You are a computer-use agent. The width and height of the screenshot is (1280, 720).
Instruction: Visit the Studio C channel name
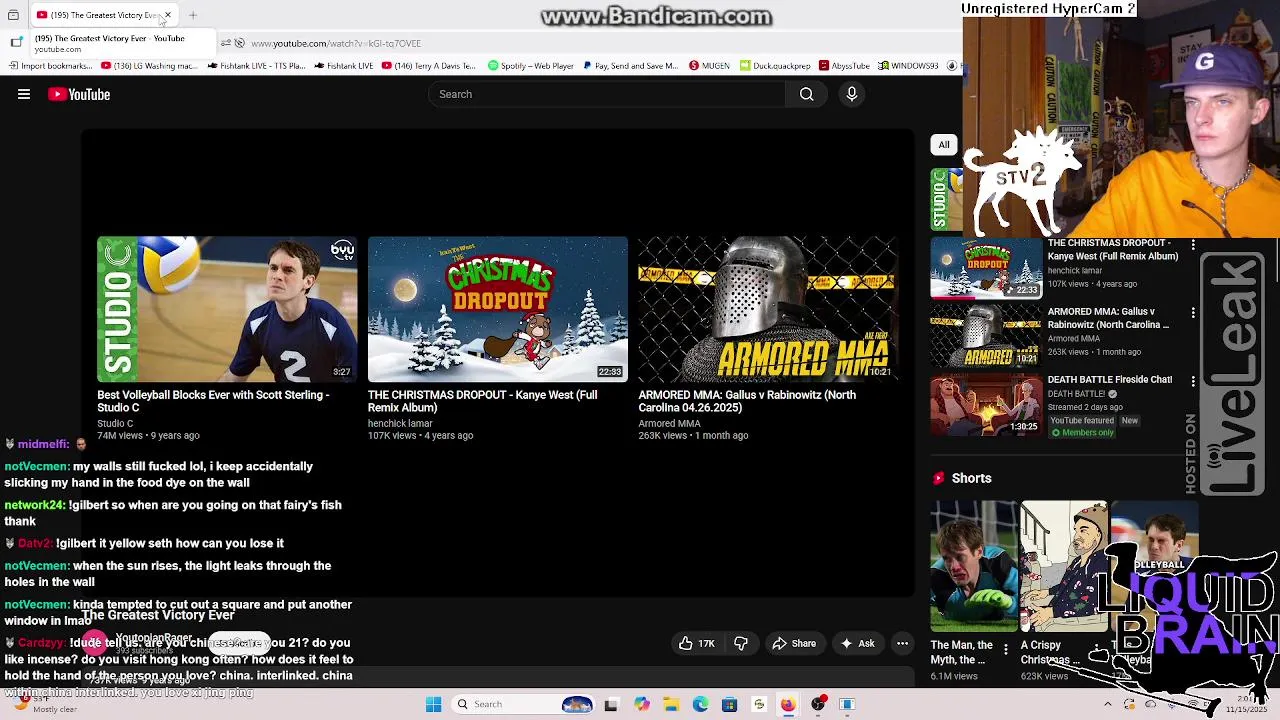click(115, 423)
